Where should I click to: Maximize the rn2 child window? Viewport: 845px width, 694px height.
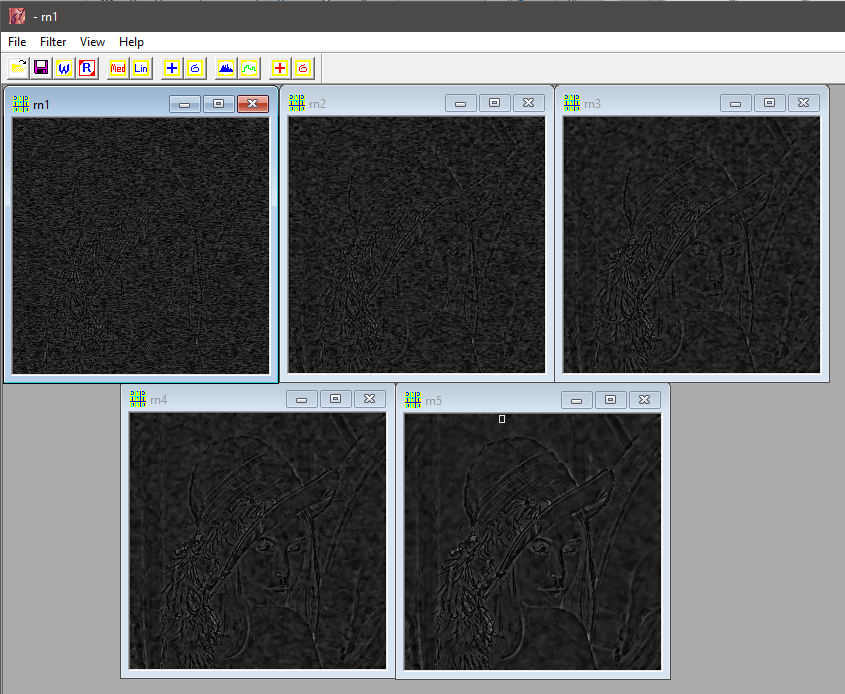494,103
